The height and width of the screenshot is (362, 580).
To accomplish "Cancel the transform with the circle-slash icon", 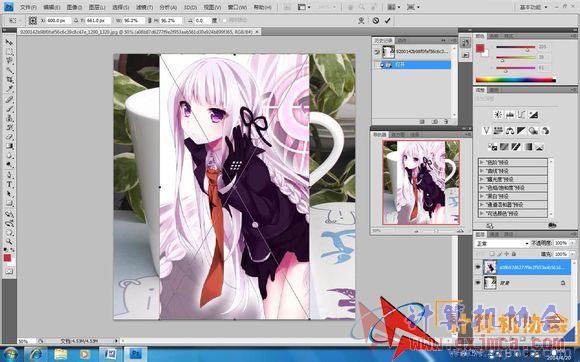I will [375, 21].
